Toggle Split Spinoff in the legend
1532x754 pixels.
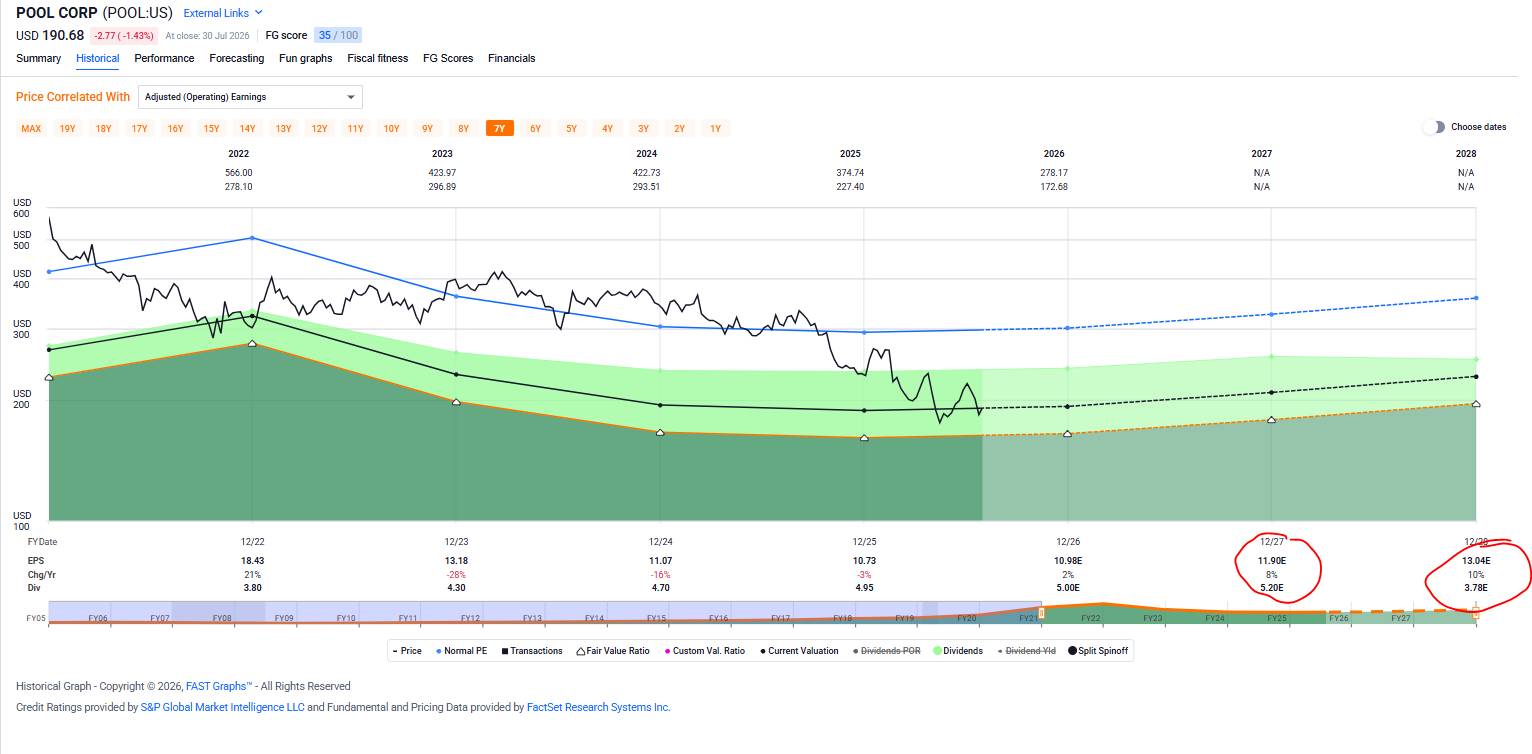(x=1098, y=651)
